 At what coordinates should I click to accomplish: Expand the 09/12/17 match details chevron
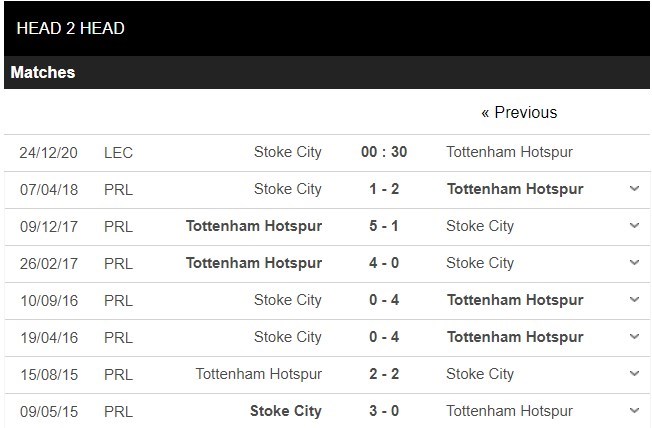[x=634, y=226]
